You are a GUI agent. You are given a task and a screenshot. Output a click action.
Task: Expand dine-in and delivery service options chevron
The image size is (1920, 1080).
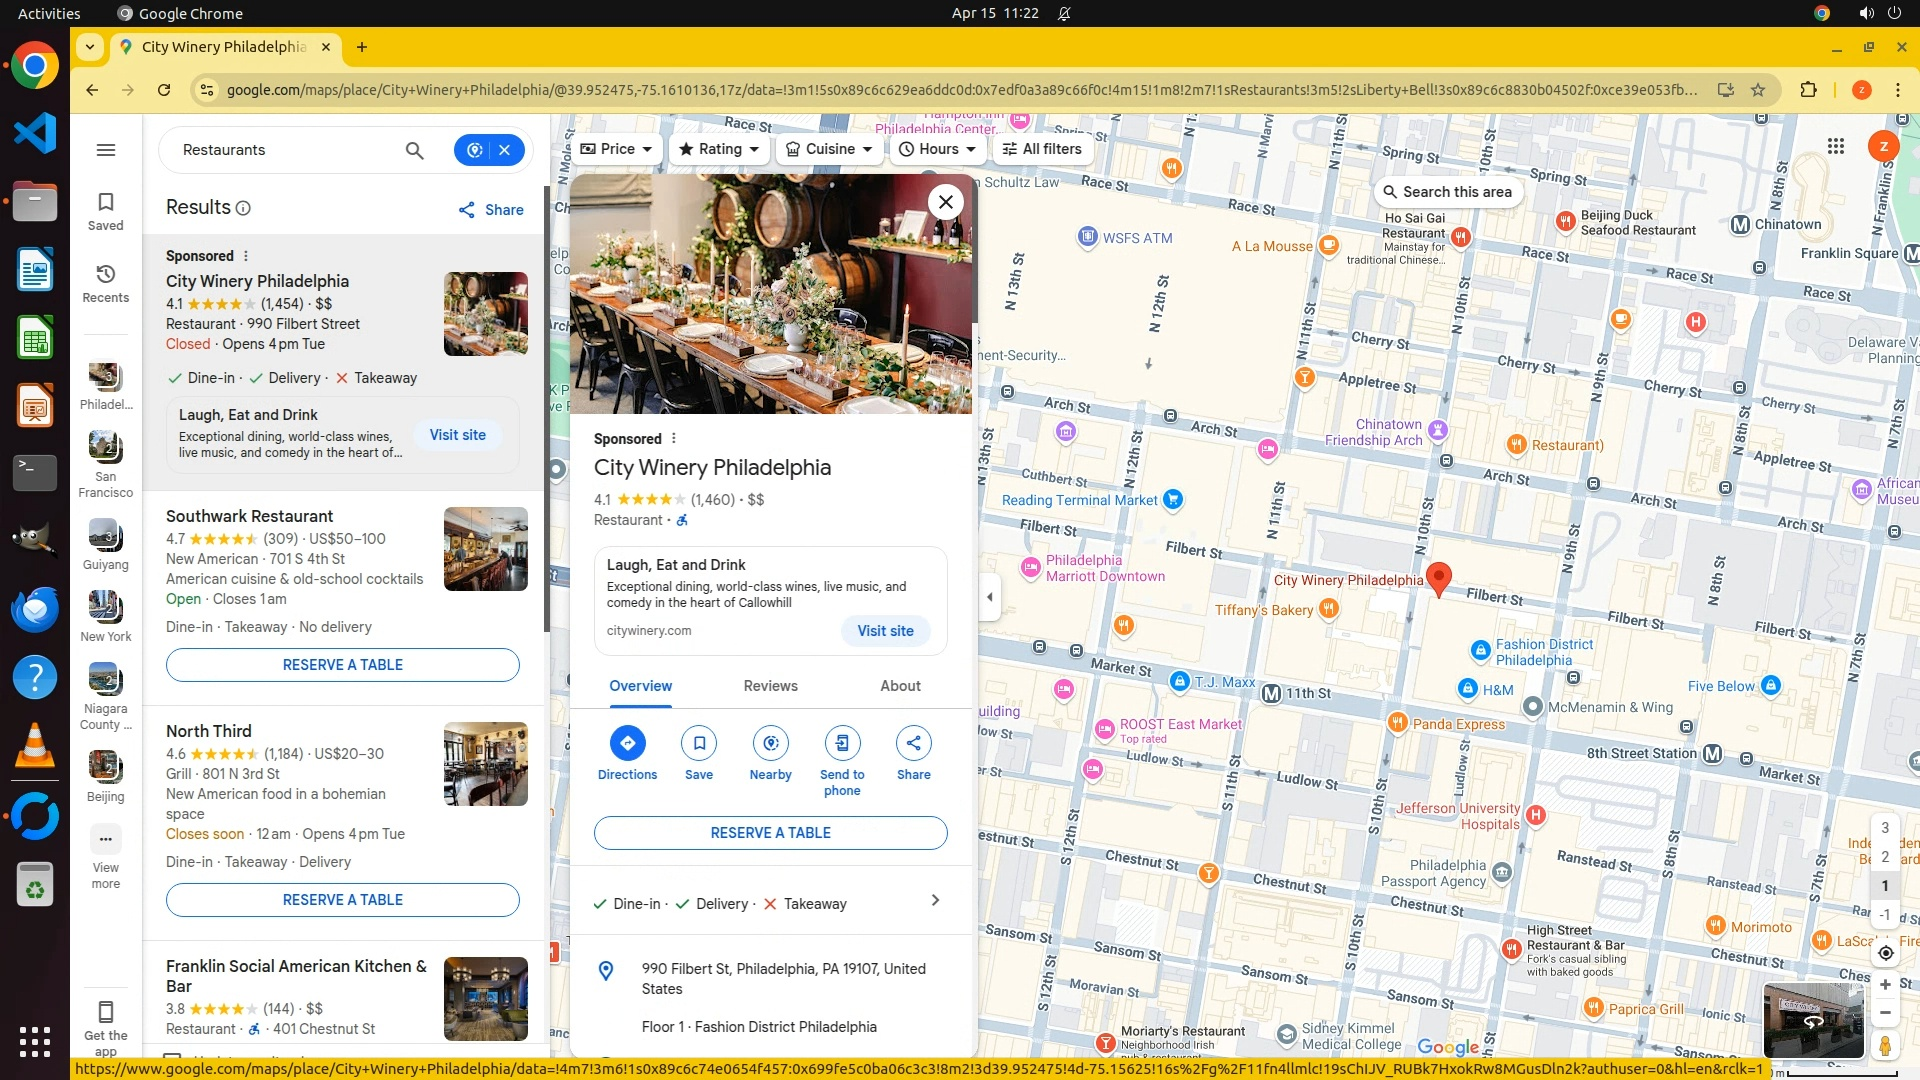(x=934, y=901)
